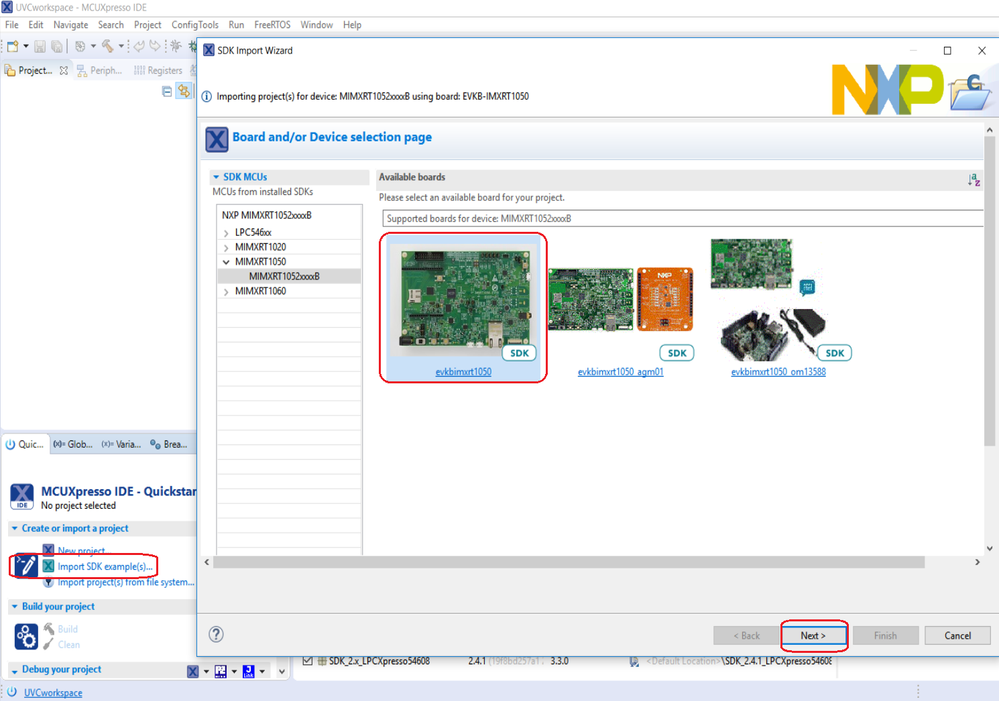Viewport: 999px width, 701px height.
Task: Open the Search menu
Action: [x=111, y=25]
